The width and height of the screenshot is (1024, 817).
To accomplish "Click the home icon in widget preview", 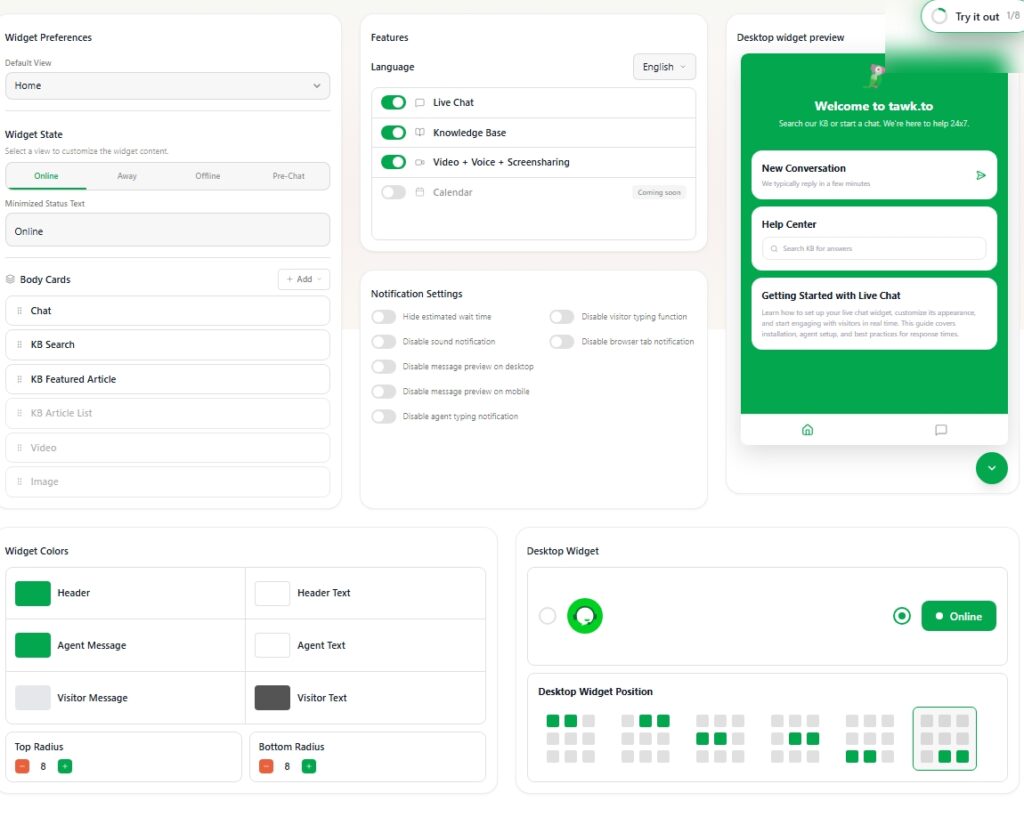I will click(807, 430).
